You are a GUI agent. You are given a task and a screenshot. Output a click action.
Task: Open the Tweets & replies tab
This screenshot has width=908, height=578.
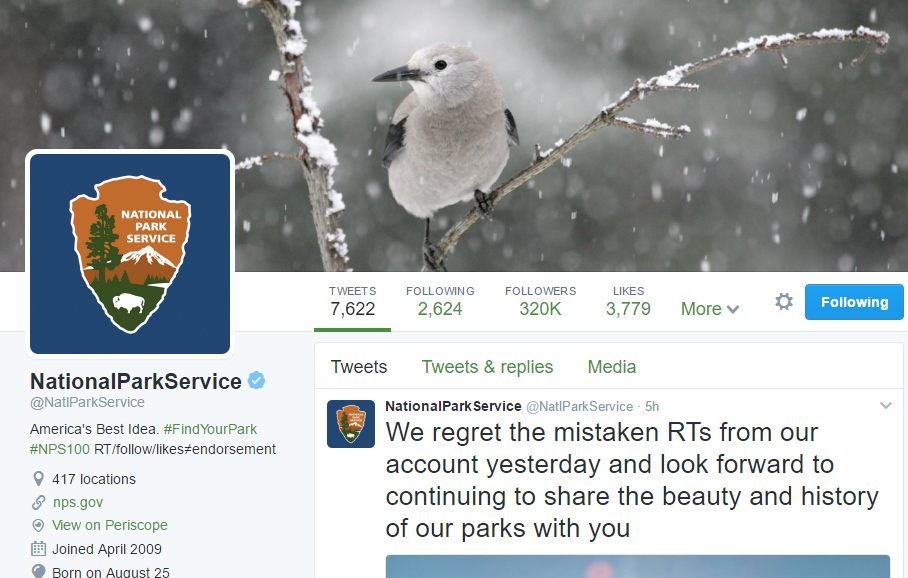tap(487, 367)
